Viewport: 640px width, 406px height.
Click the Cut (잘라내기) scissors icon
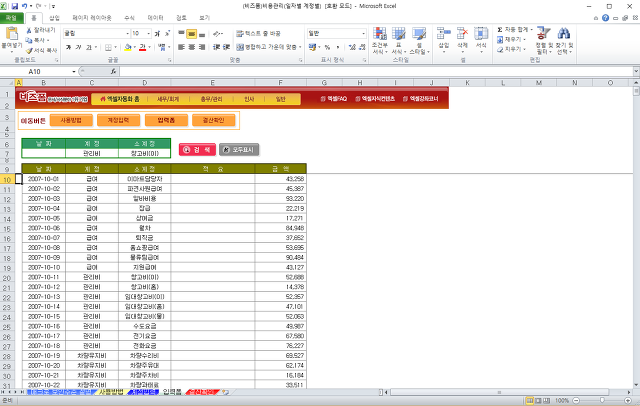[x=29, y=30]
